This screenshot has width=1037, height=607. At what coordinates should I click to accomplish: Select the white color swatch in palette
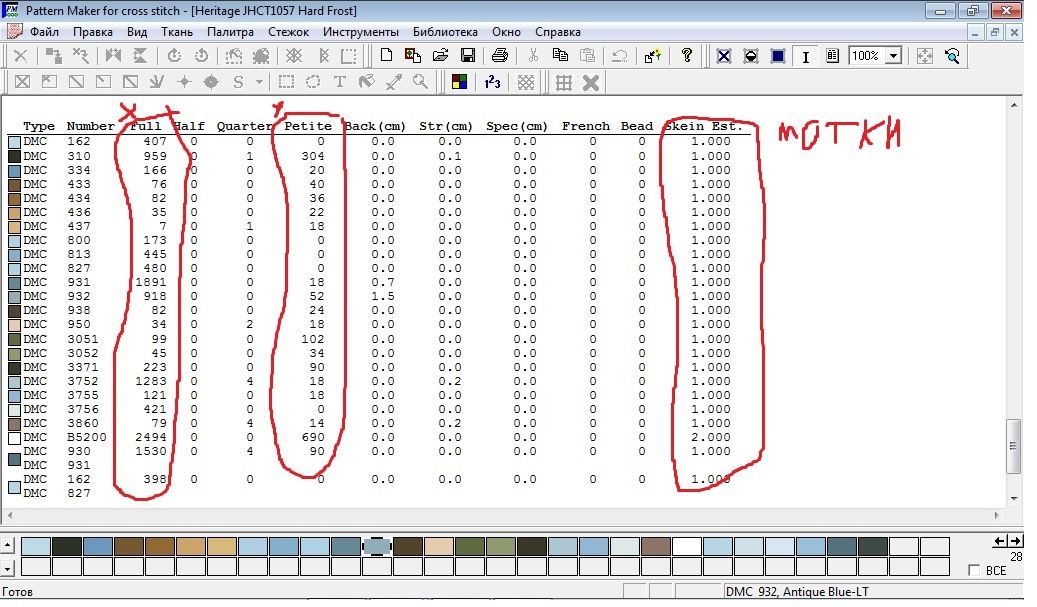tap(686, 546)
